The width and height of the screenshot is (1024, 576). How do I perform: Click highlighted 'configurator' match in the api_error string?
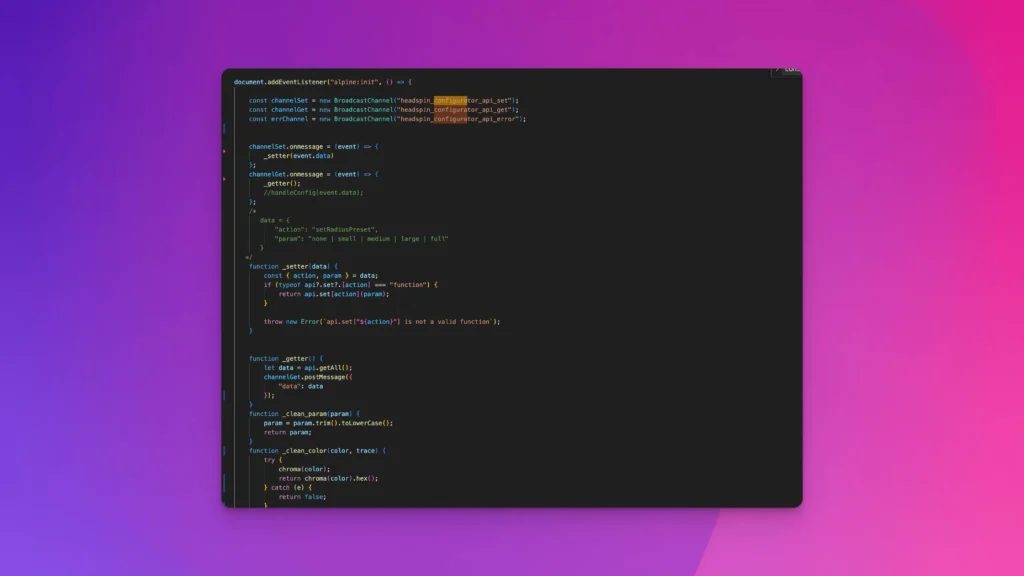point(450,118)
